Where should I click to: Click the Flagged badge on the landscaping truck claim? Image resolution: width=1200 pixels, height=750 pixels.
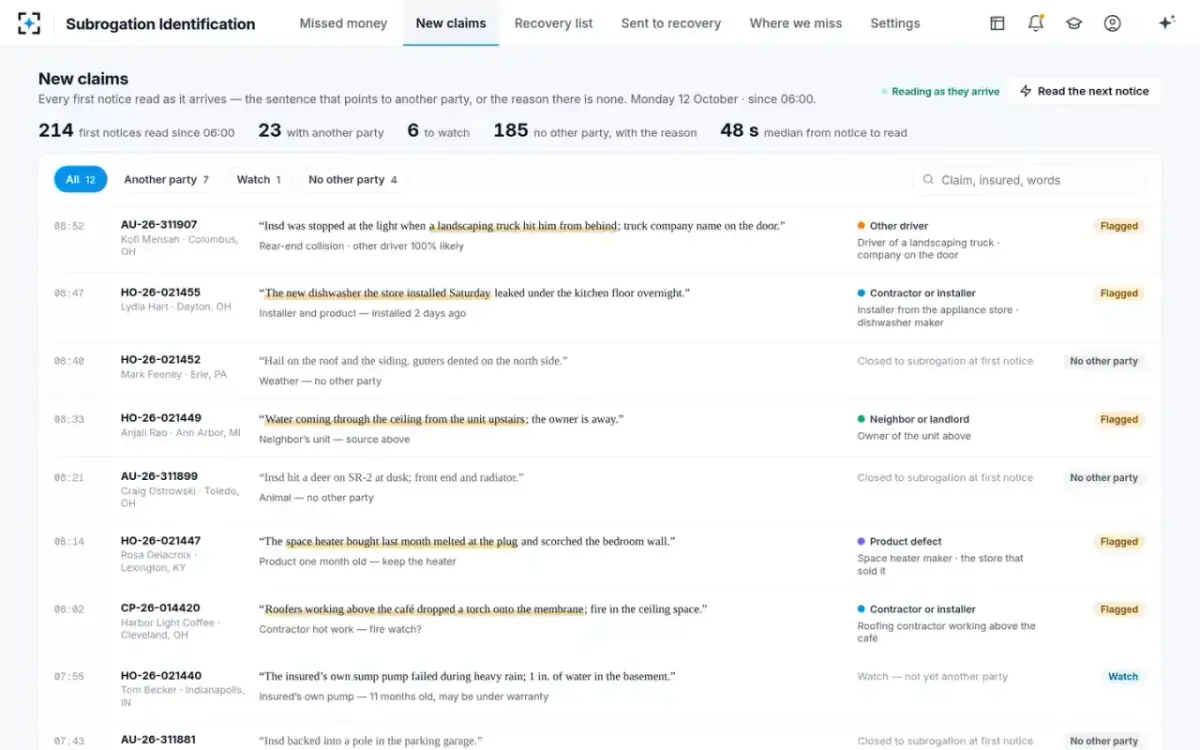pyautogui.click(x=1119, y=226)
